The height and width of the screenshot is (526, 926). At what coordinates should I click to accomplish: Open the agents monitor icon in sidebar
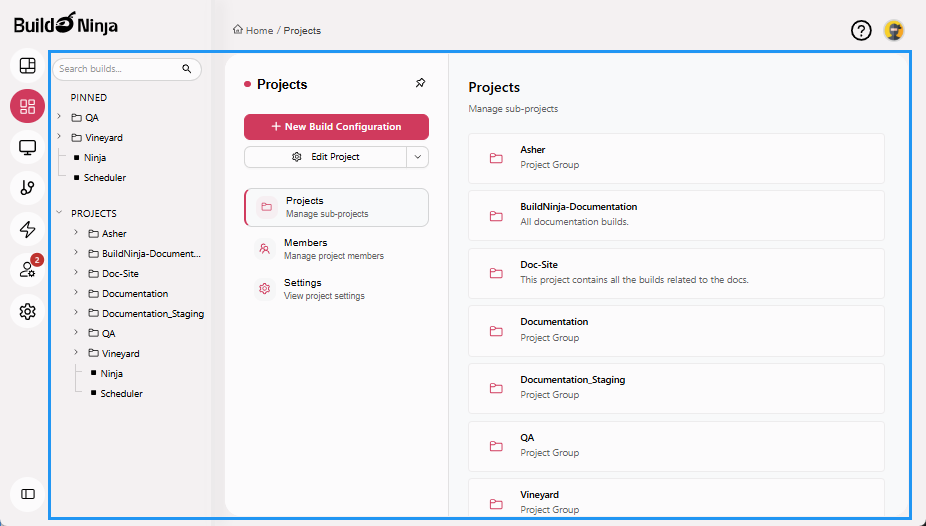click(x=27, y=147)
